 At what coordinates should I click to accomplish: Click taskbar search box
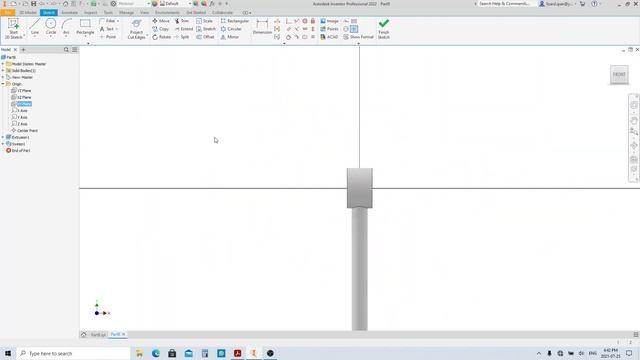click(x=73, y=353)
